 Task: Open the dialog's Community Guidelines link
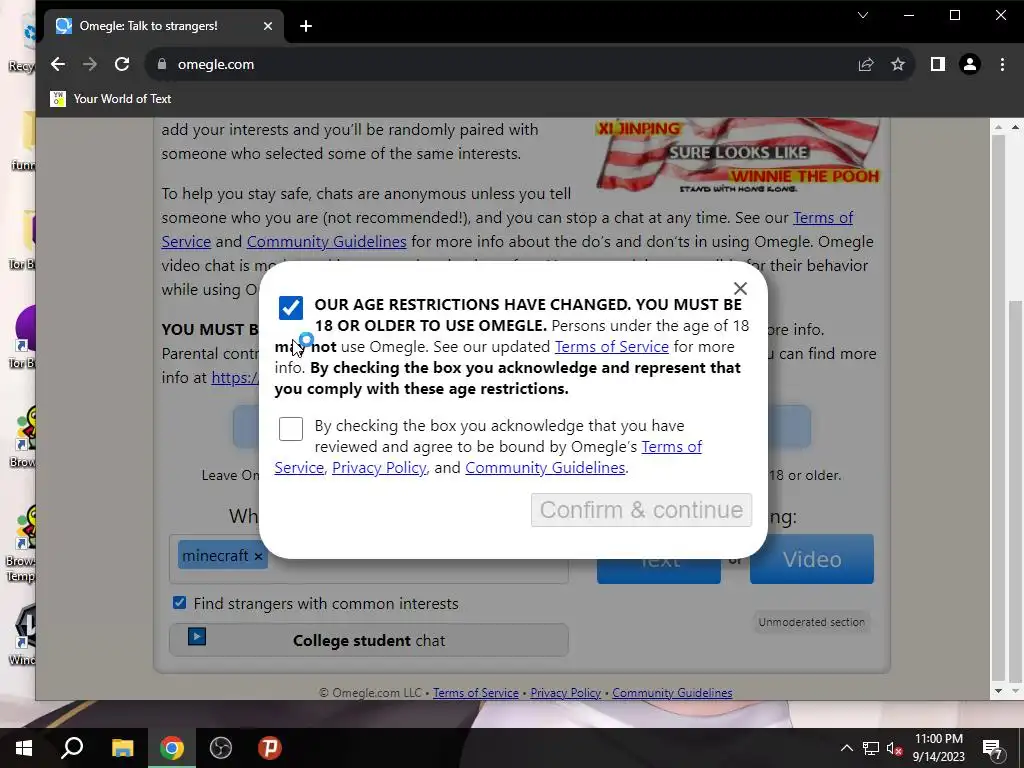pos(545,468)
